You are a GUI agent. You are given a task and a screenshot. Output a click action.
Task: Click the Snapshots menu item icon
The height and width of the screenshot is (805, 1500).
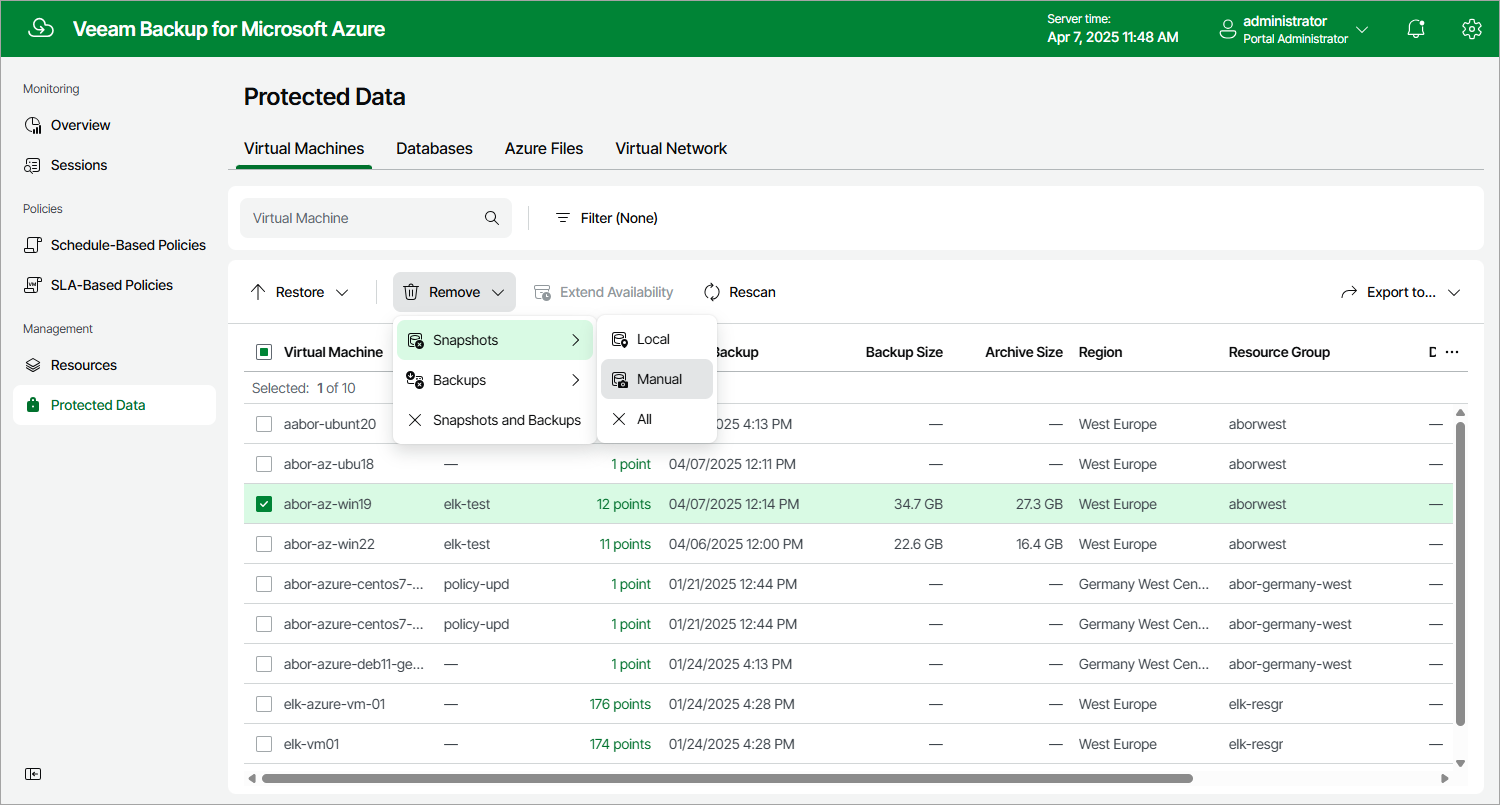[415, 340]
